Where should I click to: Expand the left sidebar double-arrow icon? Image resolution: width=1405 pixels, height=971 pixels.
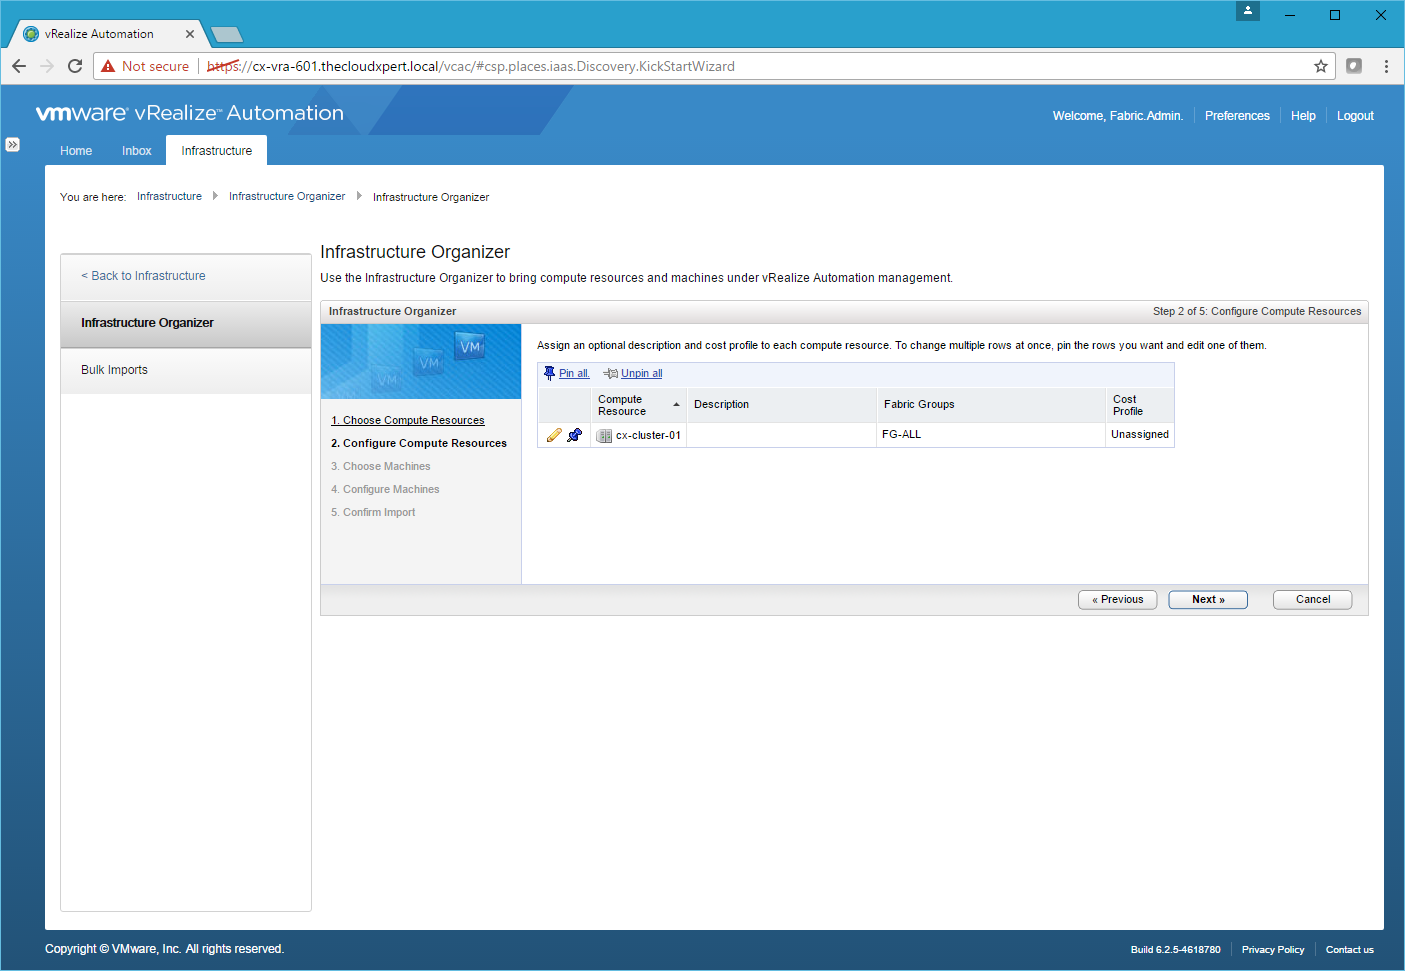tap(12, 145)
